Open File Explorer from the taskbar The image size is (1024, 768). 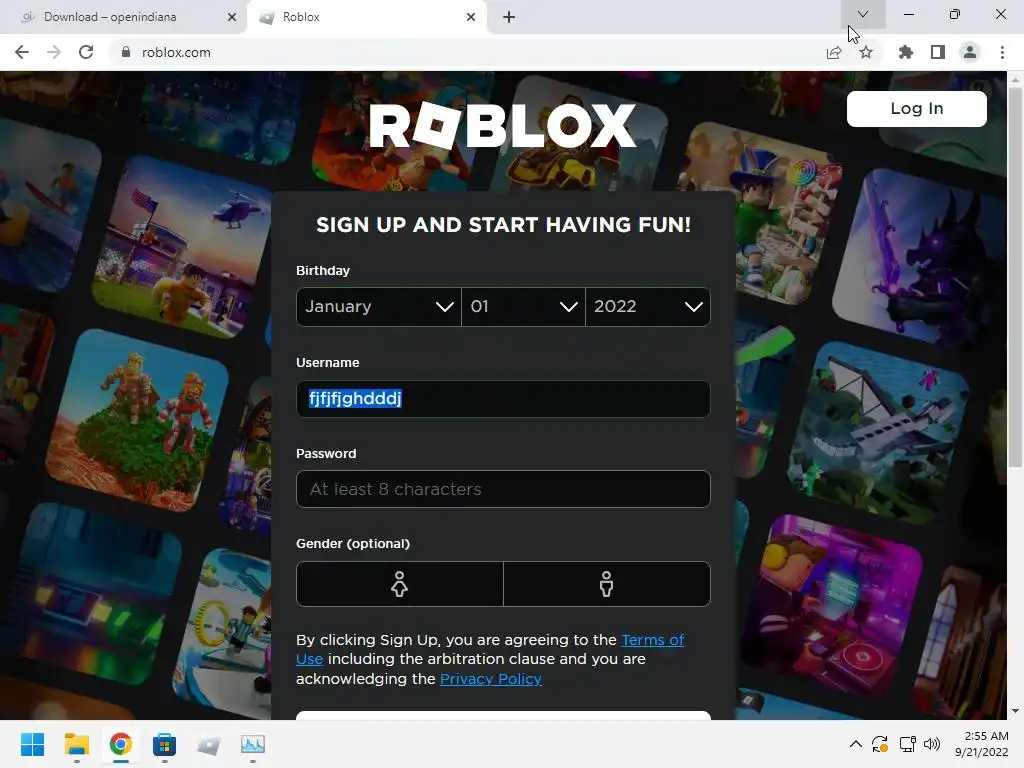(76, 744)
